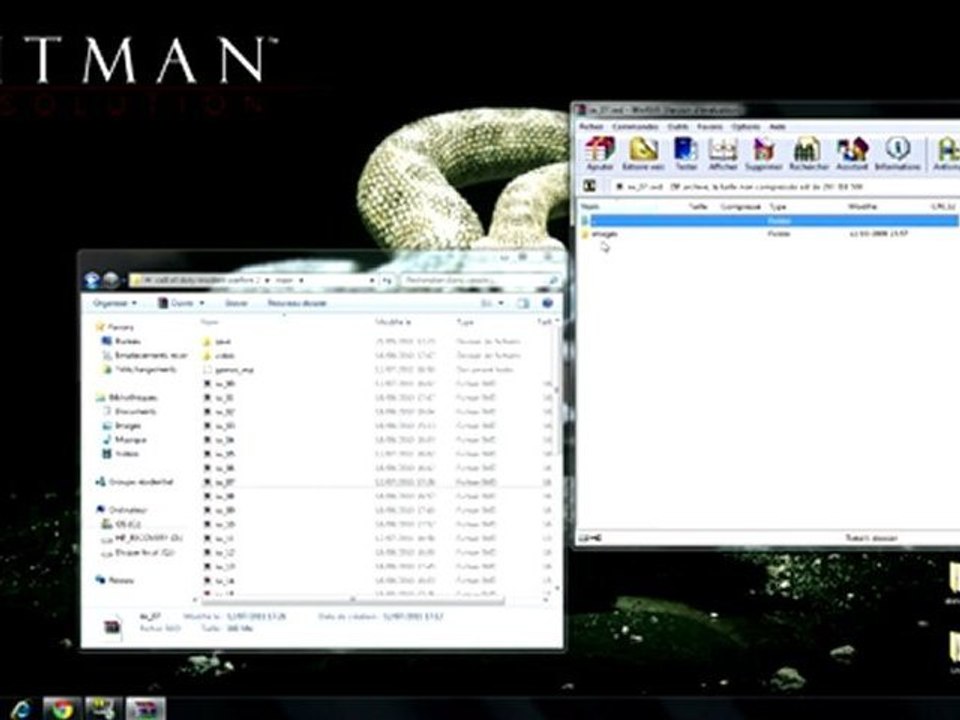This screenshot has height=720, width=960.
Task: Select Téléchargements in navigation pane
Action: click(x=140, y=369)
